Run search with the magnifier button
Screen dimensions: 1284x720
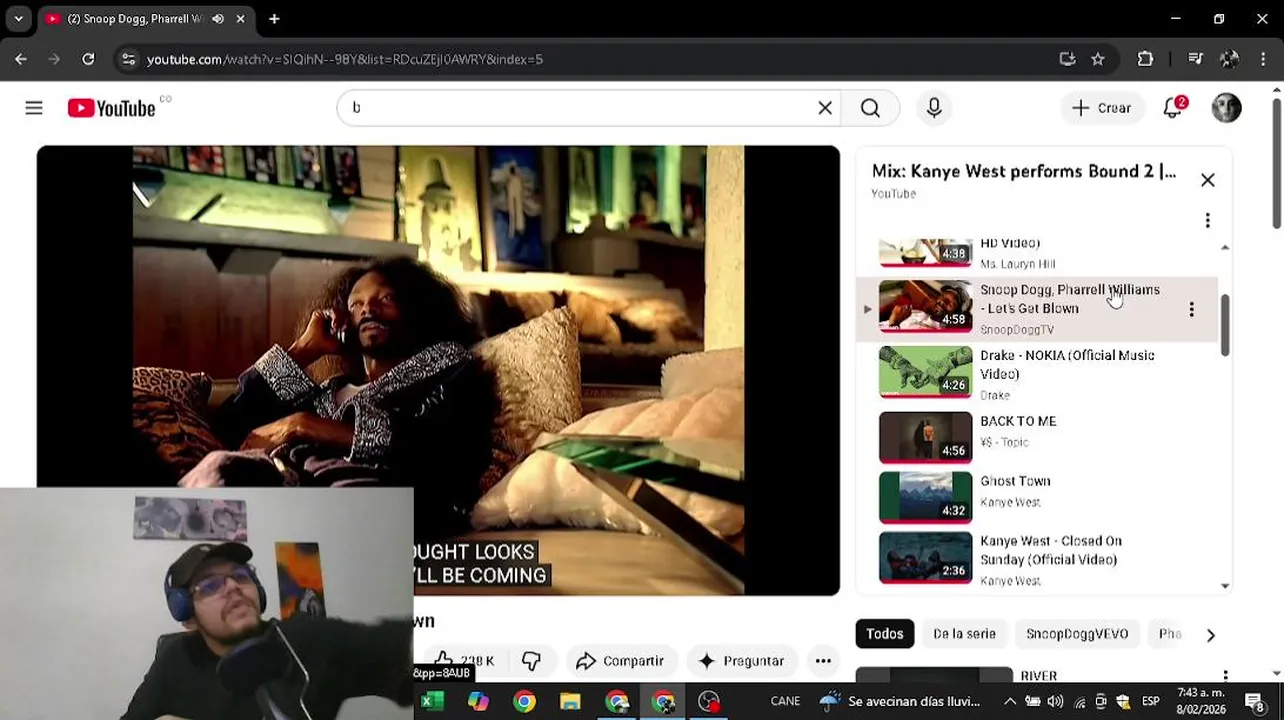coord(870,108)
